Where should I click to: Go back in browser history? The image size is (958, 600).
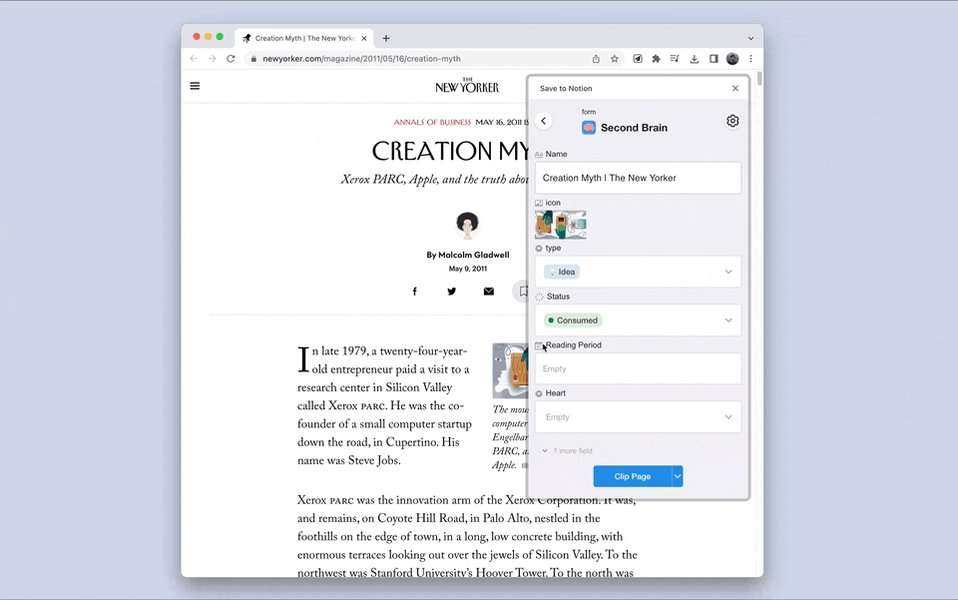click(194, 59)
